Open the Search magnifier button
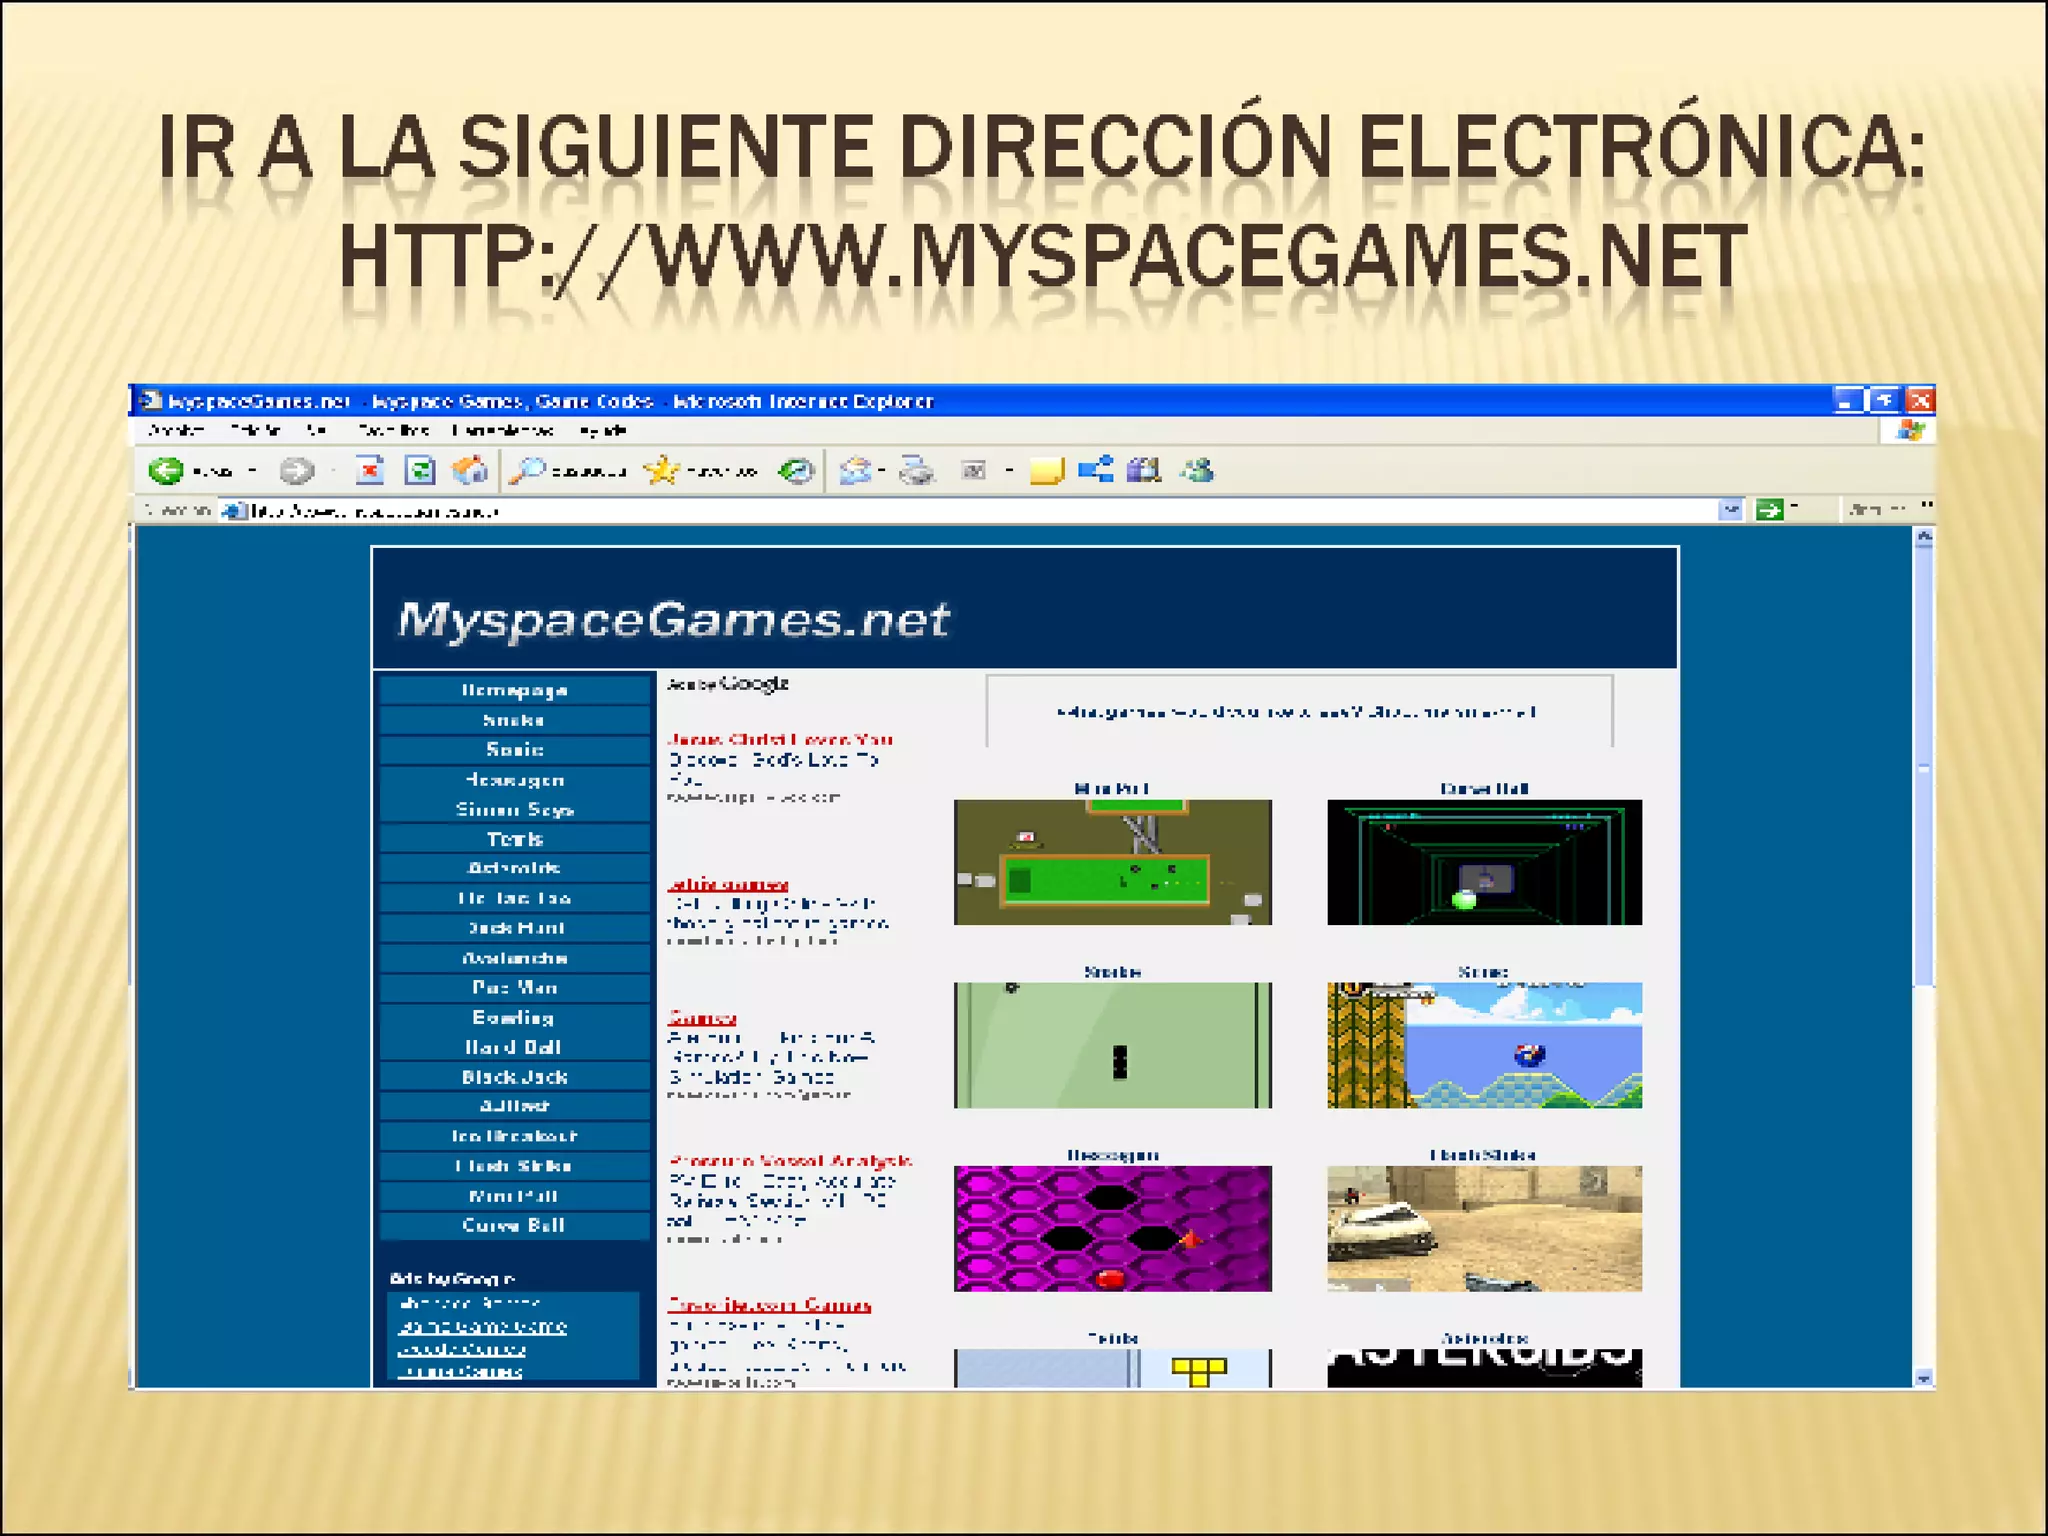Screen dimensions: 2048x1536 [x=528, y=470]
